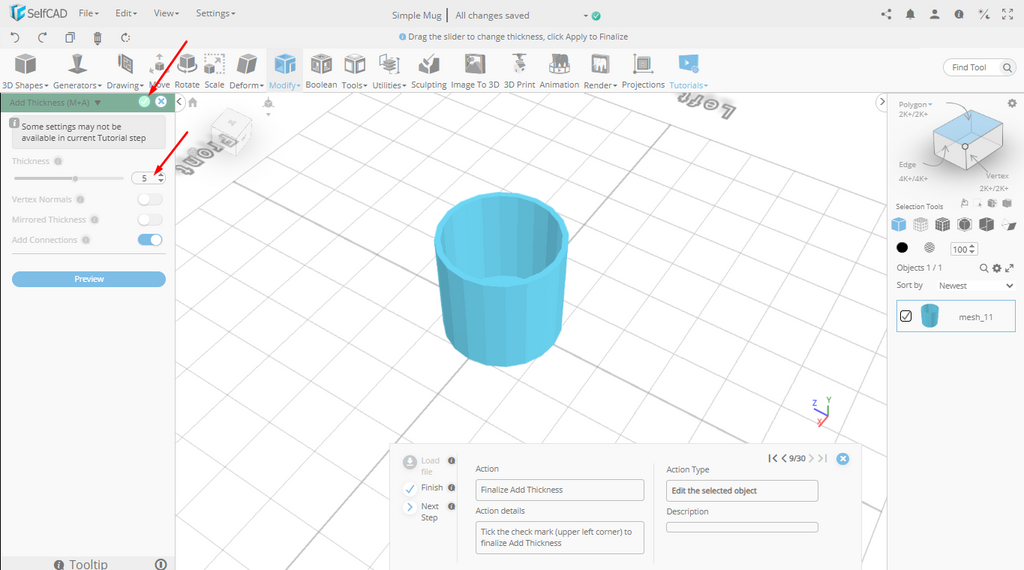Toggle Add Connections switch
The width and height of the screenshot is (1024, 570).
[150, 240]
